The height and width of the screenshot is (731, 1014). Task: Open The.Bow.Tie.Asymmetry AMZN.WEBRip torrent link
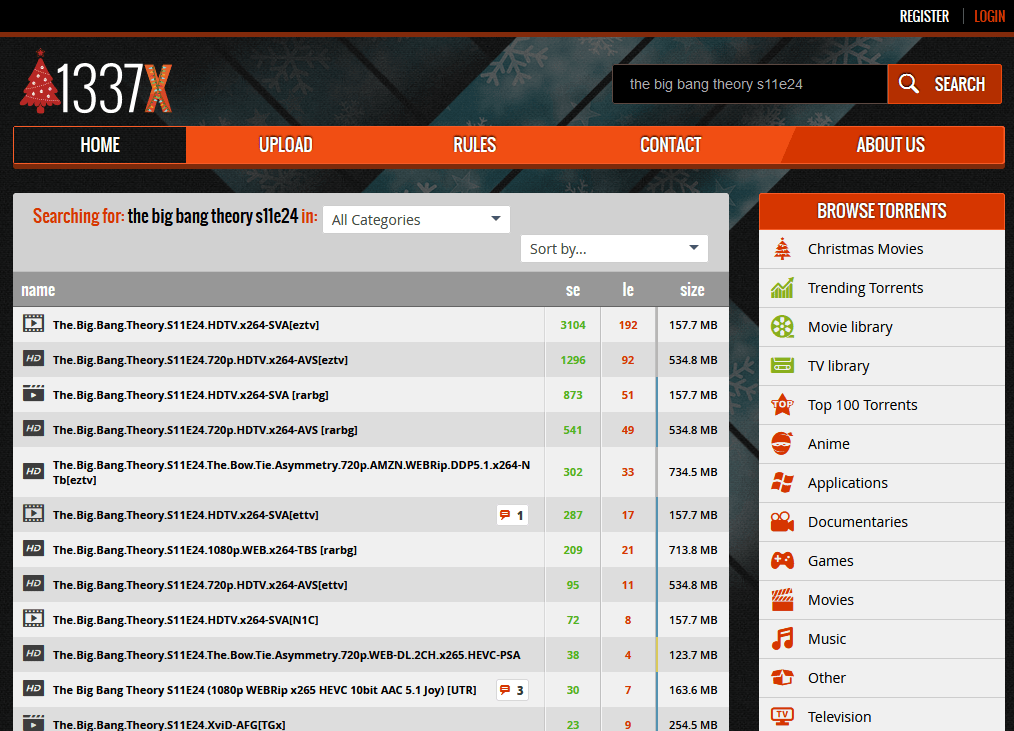[292, 472]
